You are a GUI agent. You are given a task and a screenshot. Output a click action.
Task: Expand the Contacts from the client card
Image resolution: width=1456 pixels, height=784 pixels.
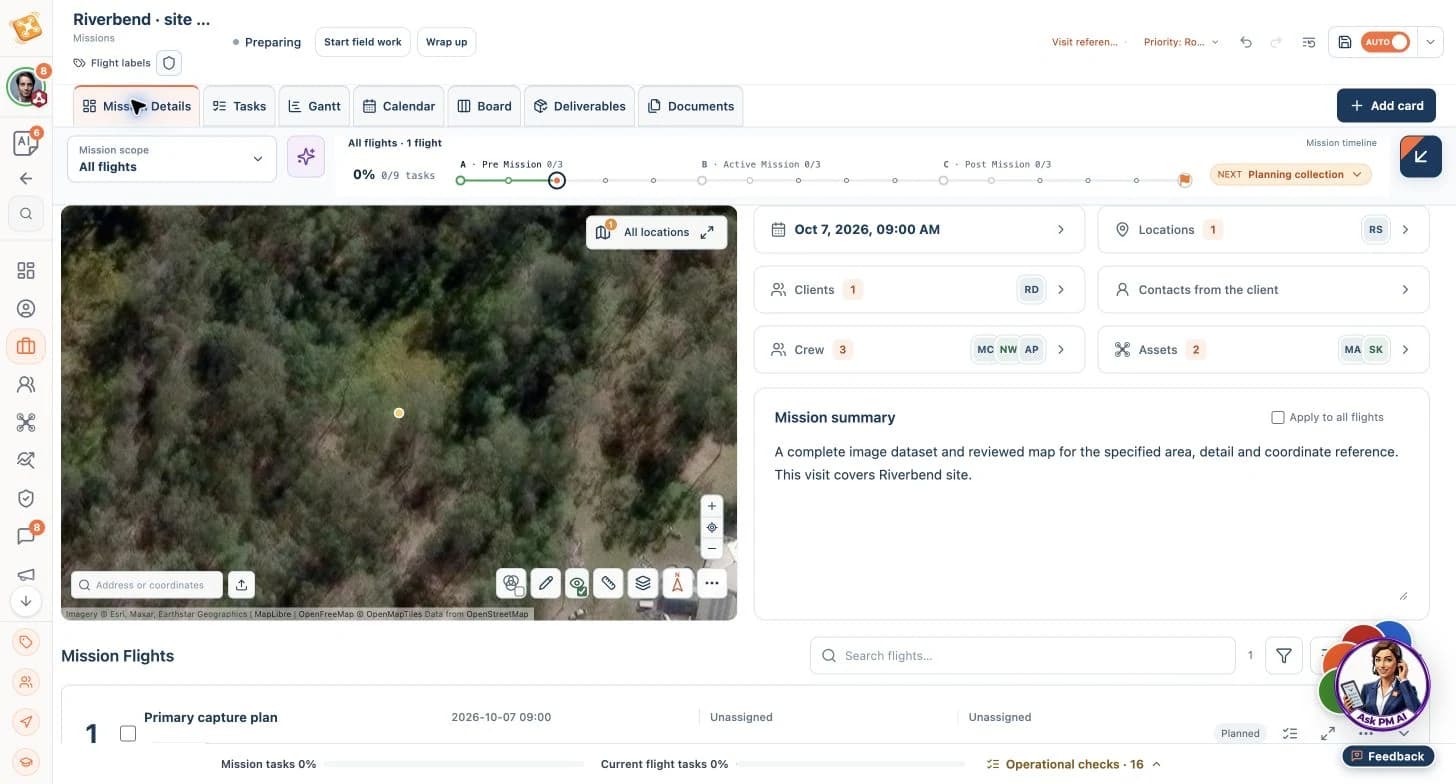click(1263, 290)
